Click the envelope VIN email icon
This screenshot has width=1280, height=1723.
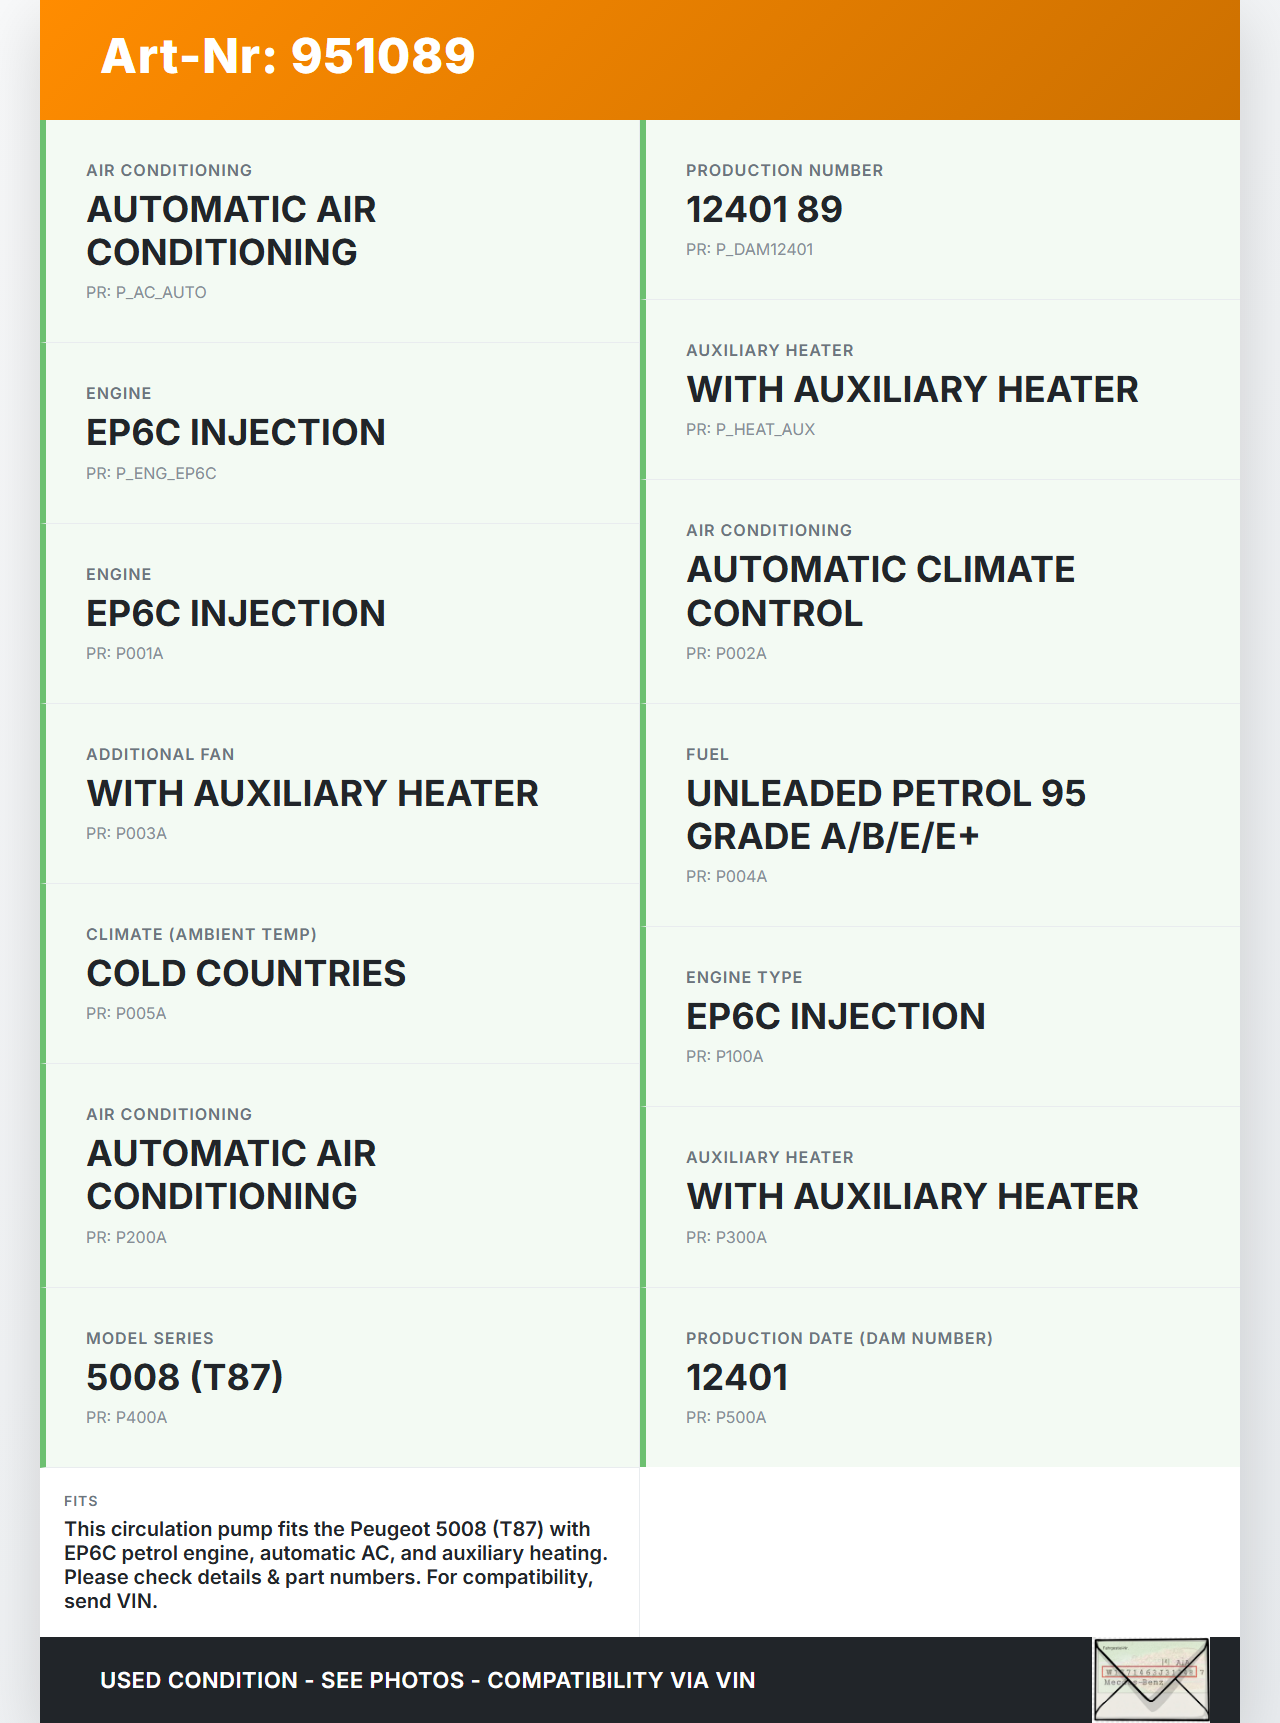[x=1151, y=1679]
